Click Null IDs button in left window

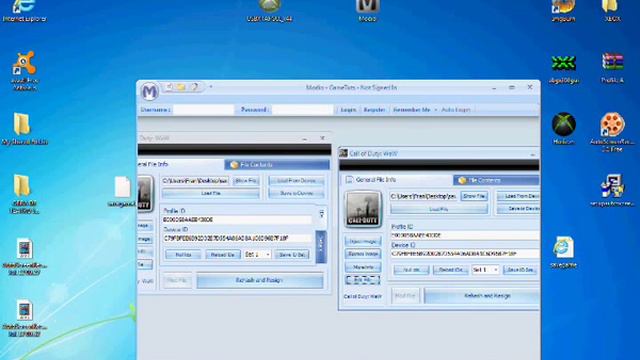click(x=183, y=255)
